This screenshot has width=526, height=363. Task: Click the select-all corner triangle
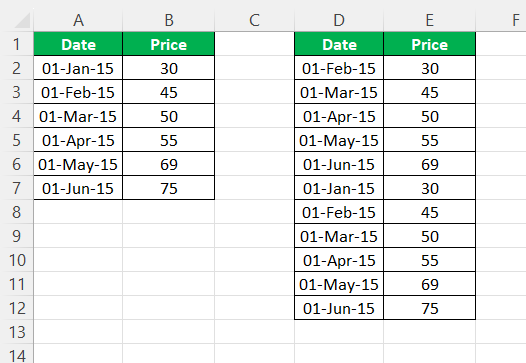(22, 21)
